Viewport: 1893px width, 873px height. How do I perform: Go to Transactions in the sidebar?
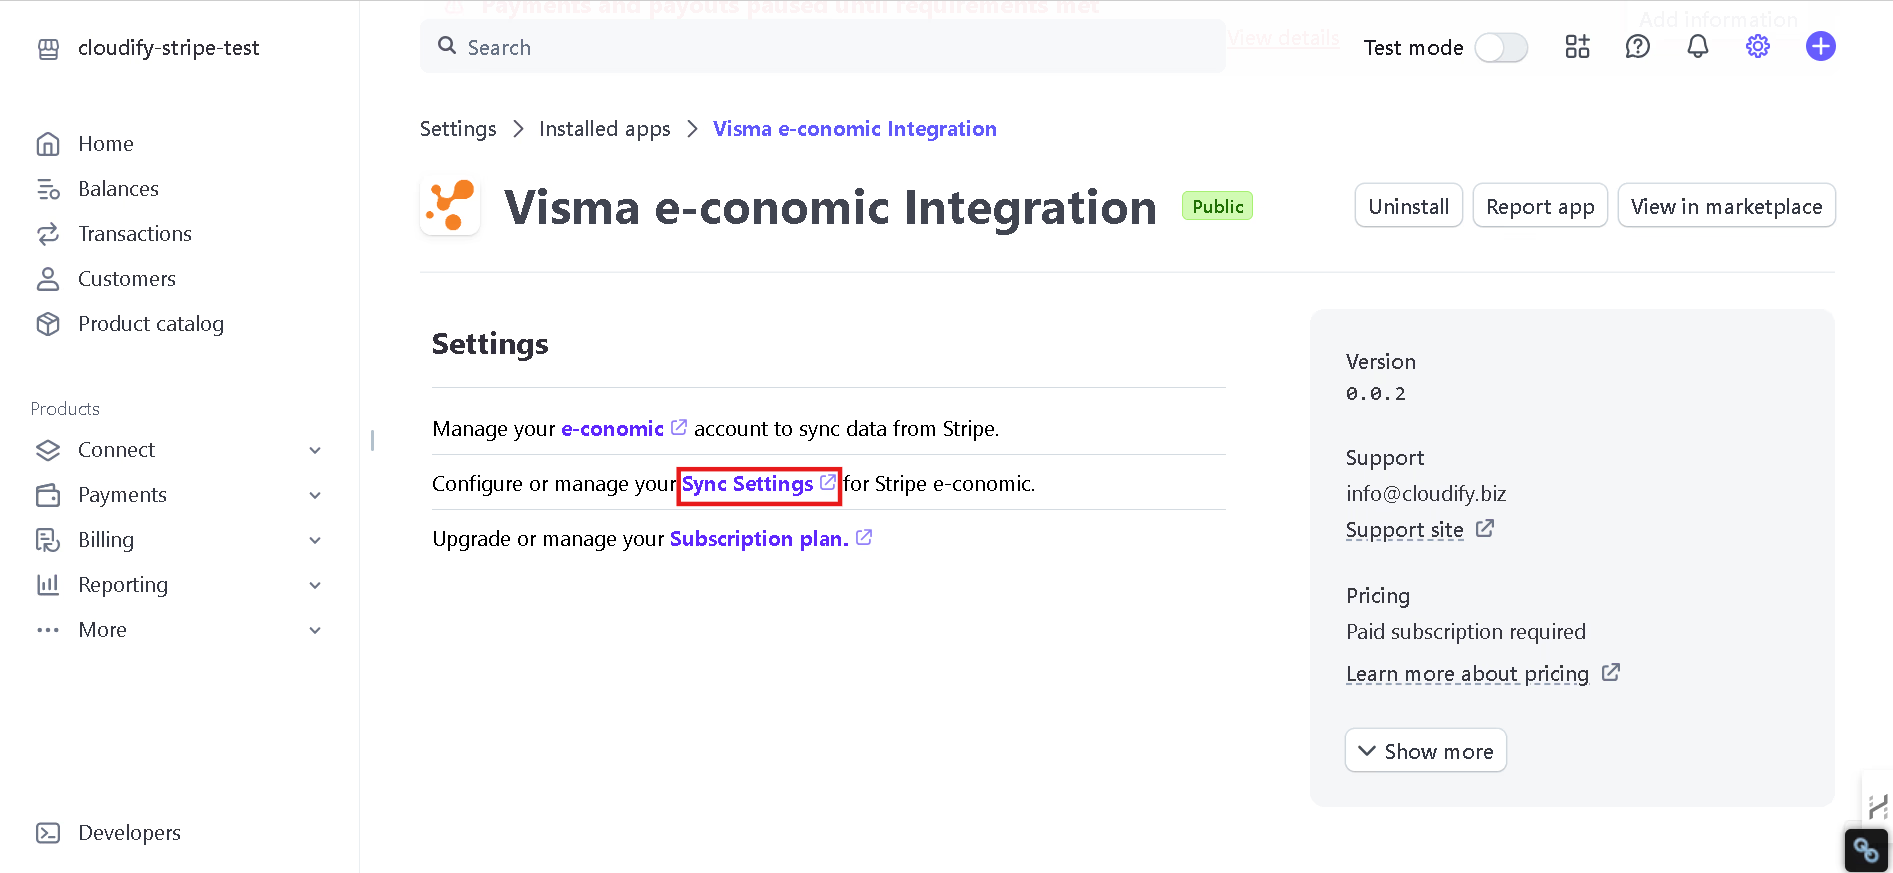pos(134,234)
